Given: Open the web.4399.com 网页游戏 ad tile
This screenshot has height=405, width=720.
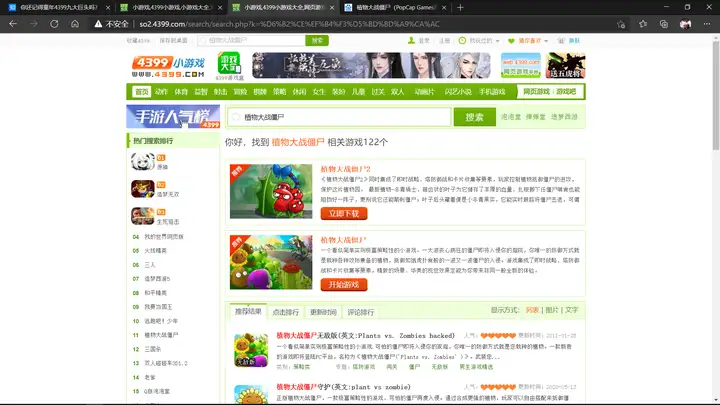Looking at the screenshot, I should (521, 65).
